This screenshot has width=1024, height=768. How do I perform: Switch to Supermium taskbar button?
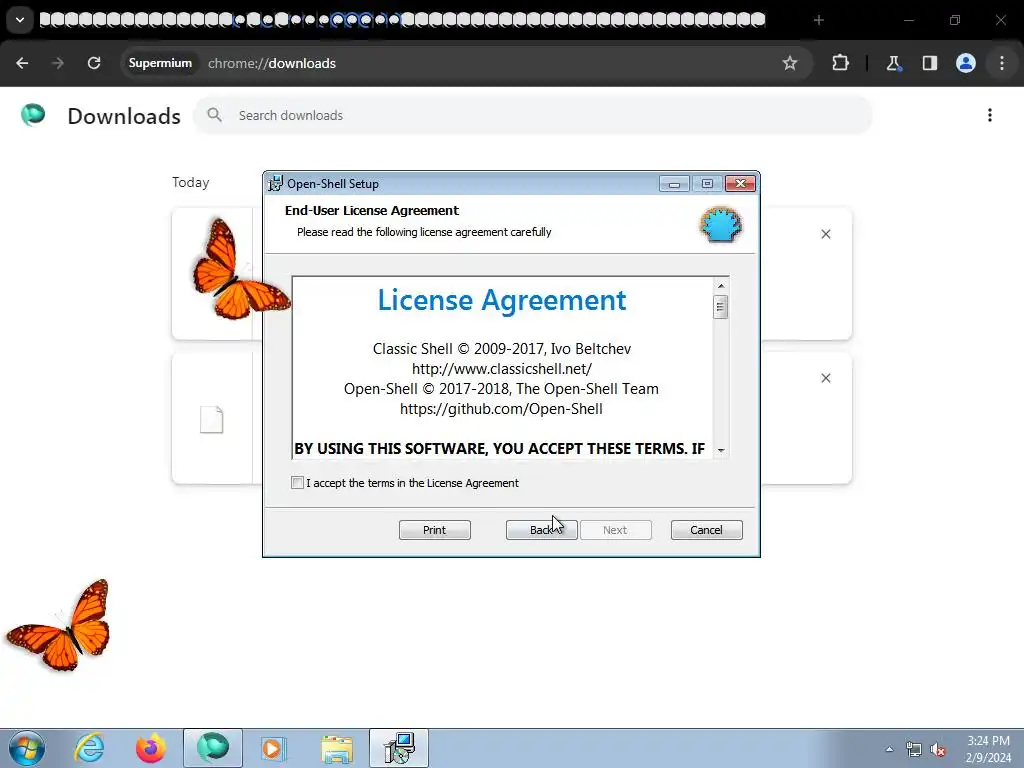(213, 748)
